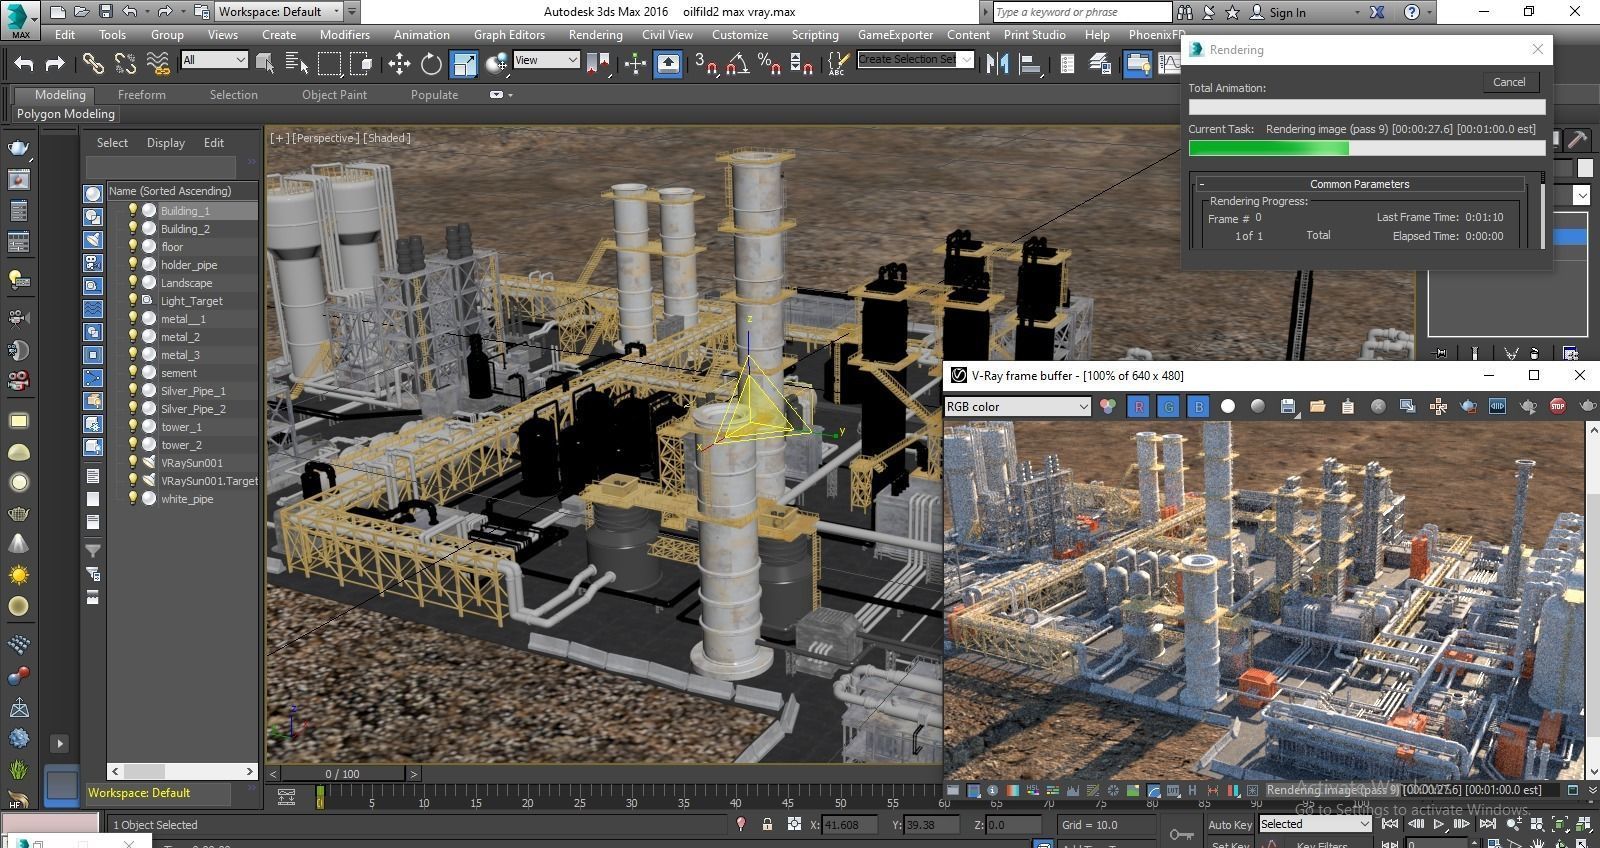
Task: Open the Graph Editors menu
Action: (509, 34)
